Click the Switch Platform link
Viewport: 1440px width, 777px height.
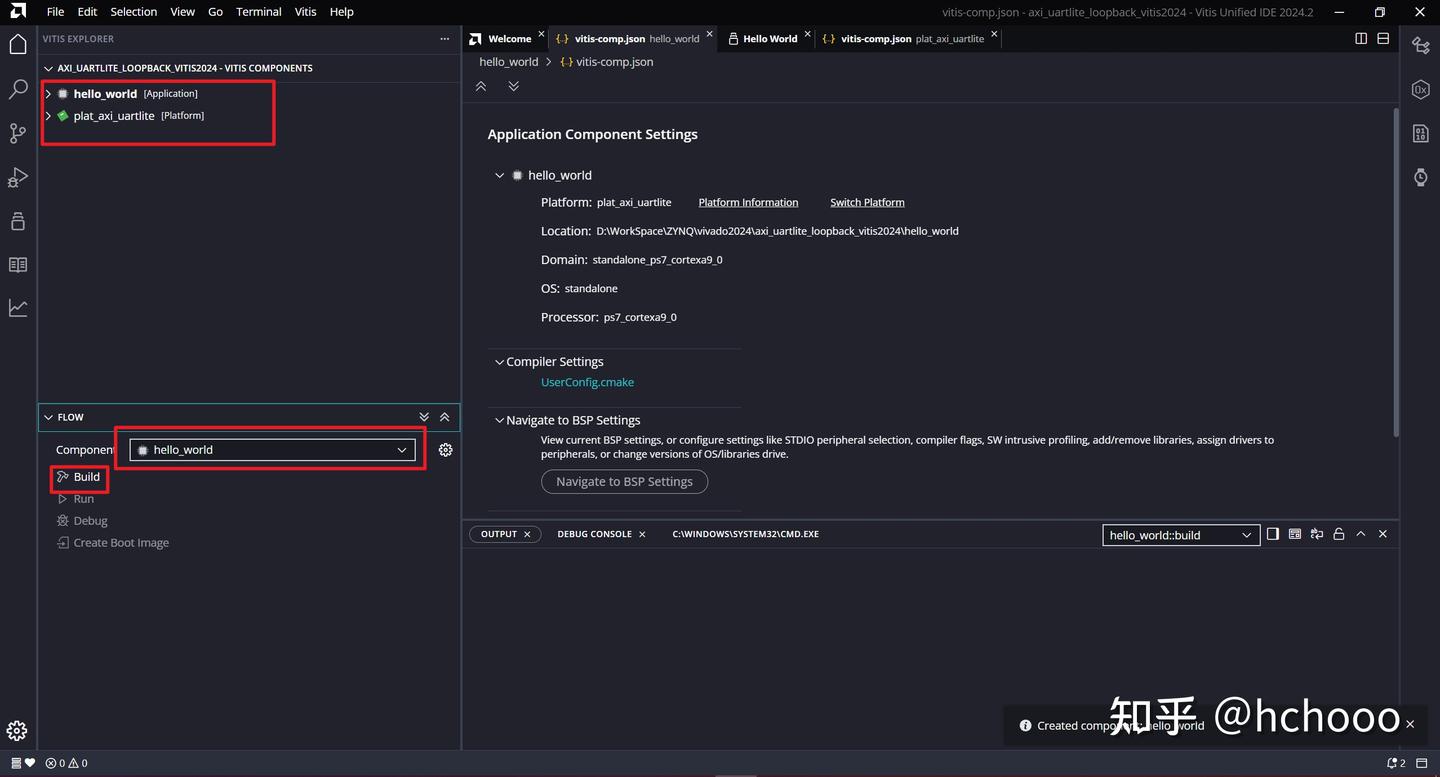point(867,202)
